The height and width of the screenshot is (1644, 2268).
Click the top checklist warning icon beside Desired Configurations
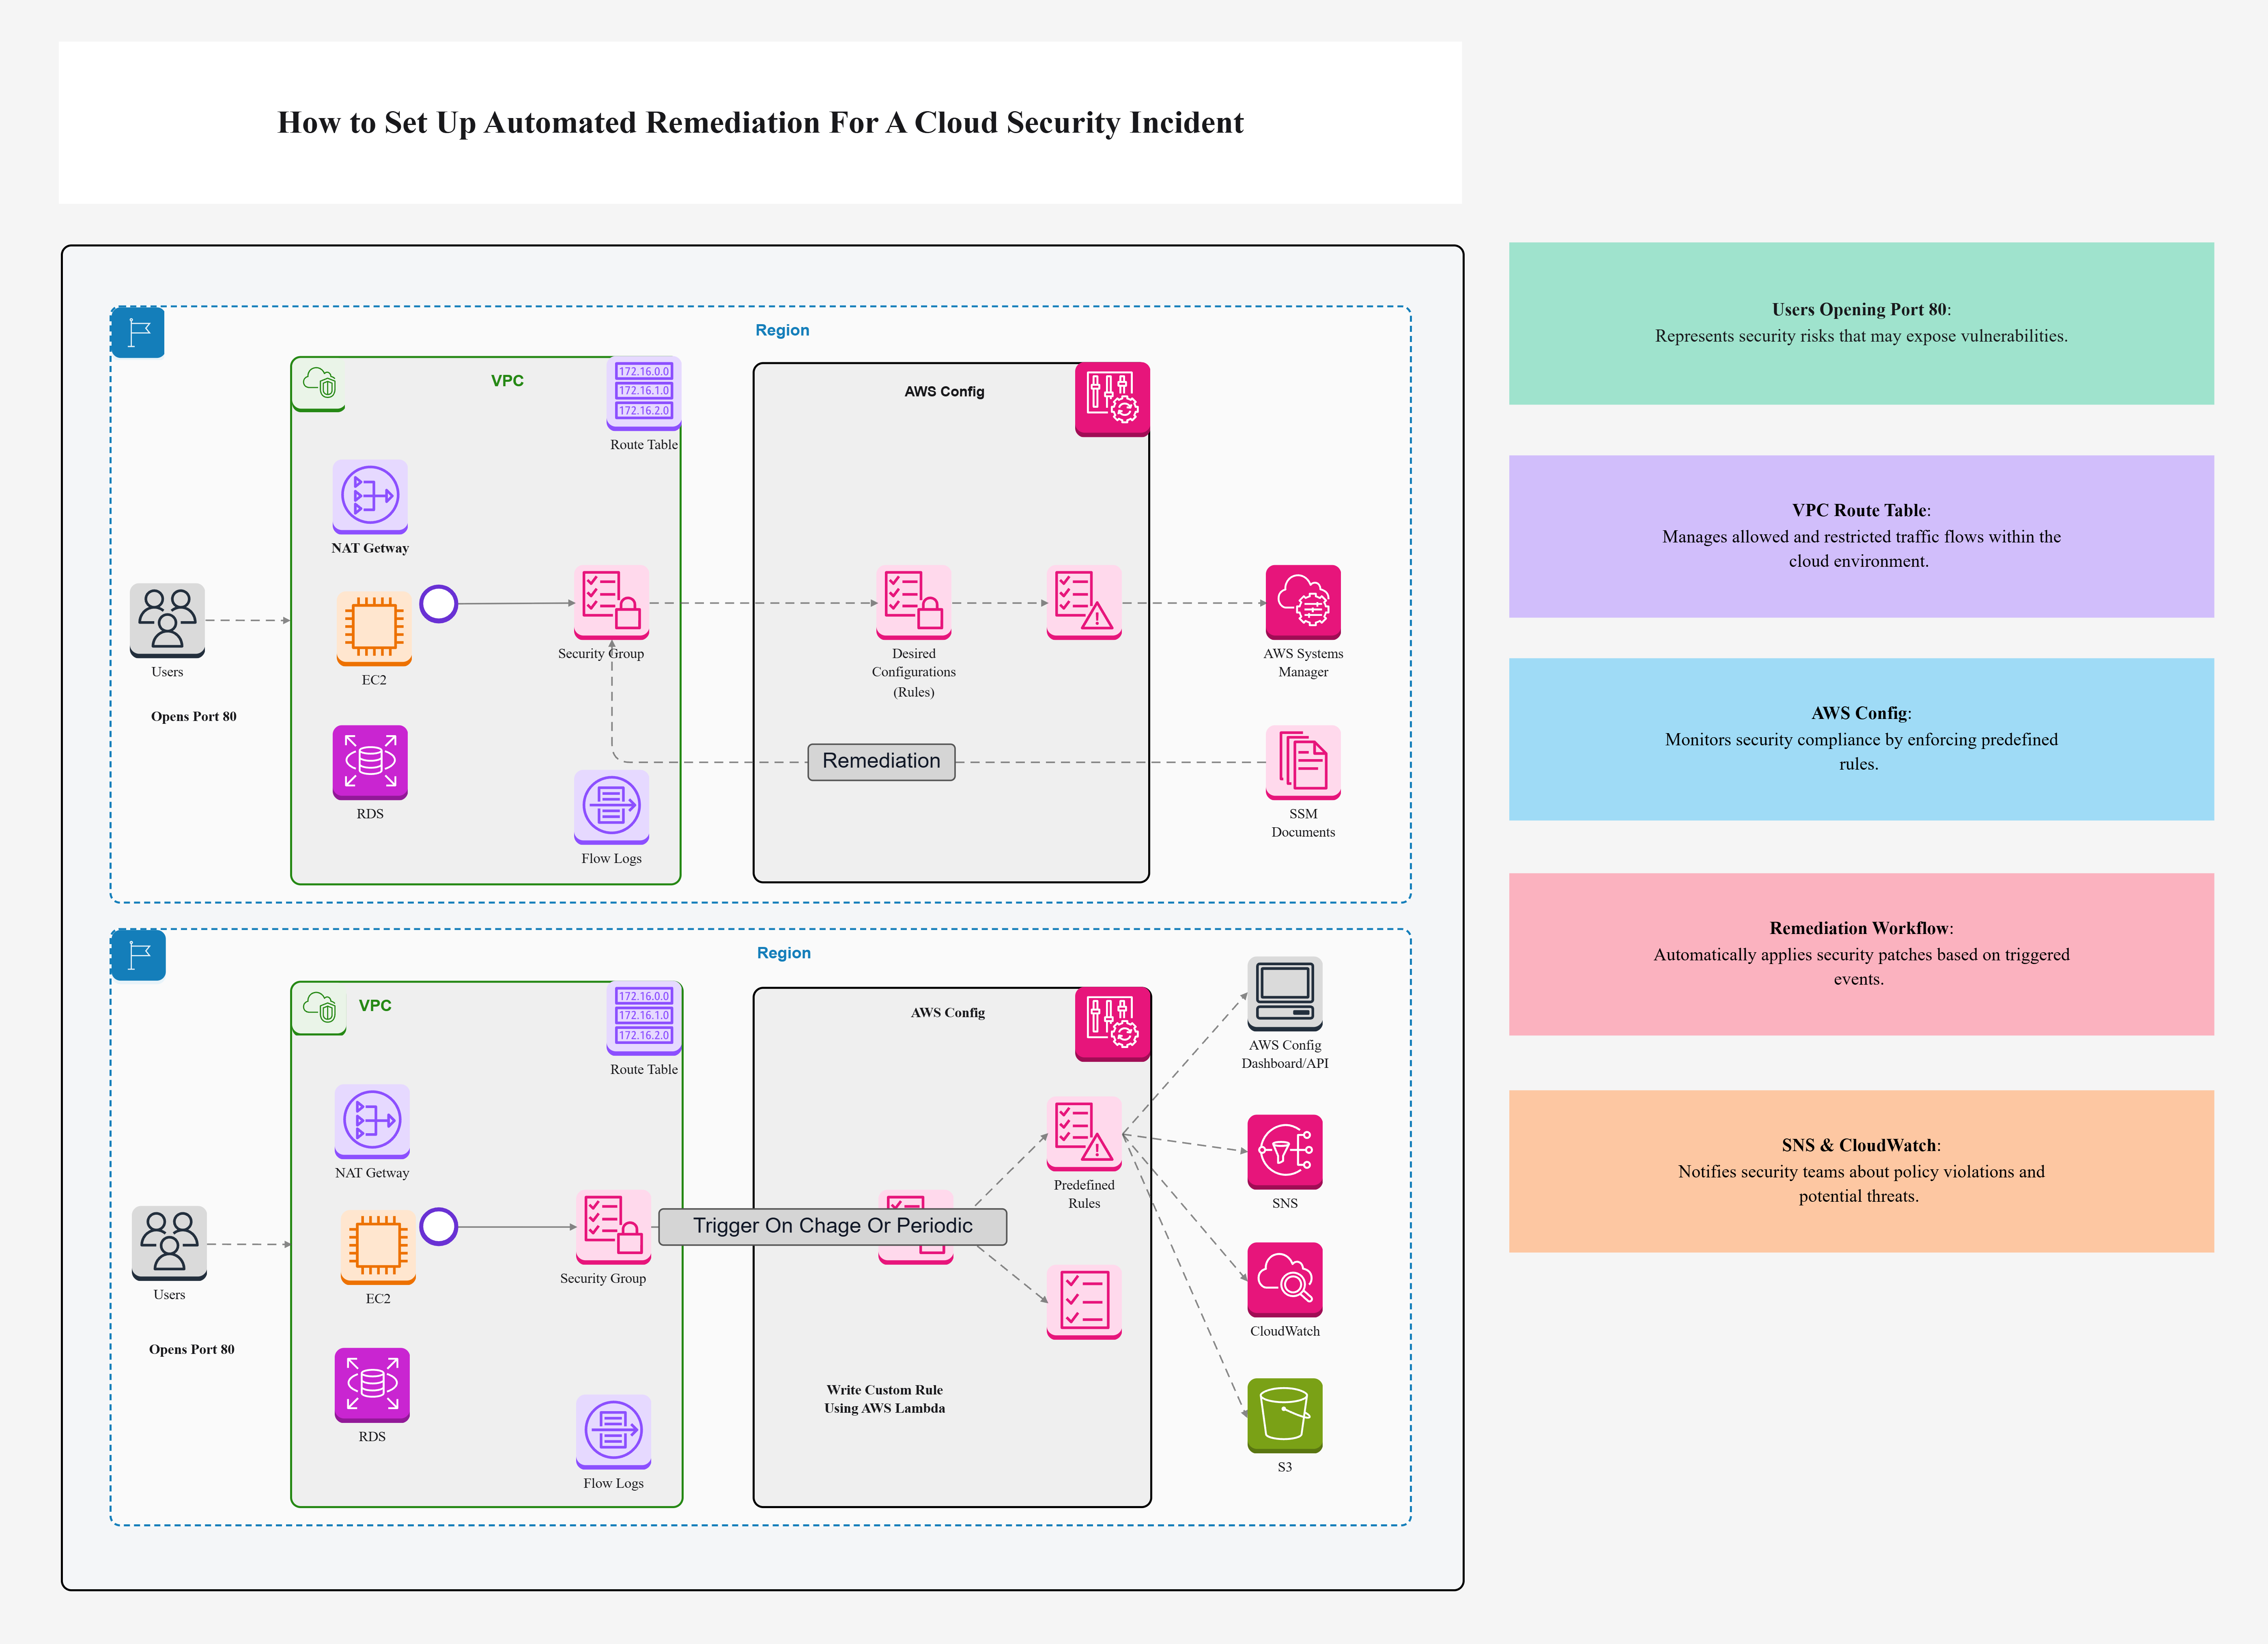(1084, 602)
